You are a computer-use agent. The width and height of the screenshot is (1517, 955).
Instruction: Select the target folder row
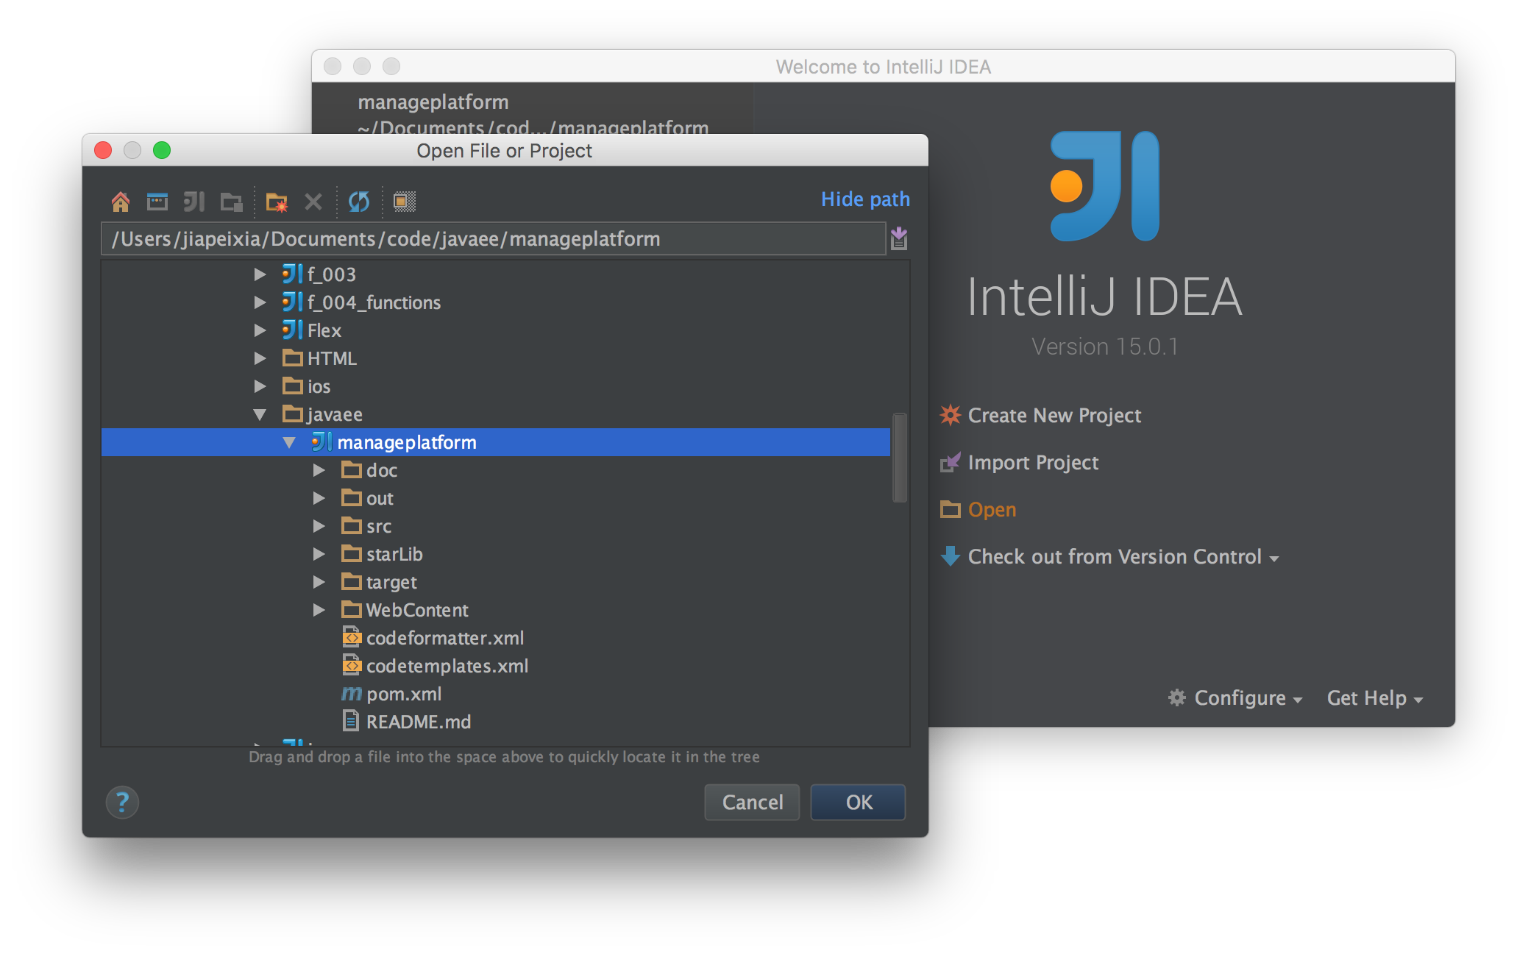tap(496, 582)
